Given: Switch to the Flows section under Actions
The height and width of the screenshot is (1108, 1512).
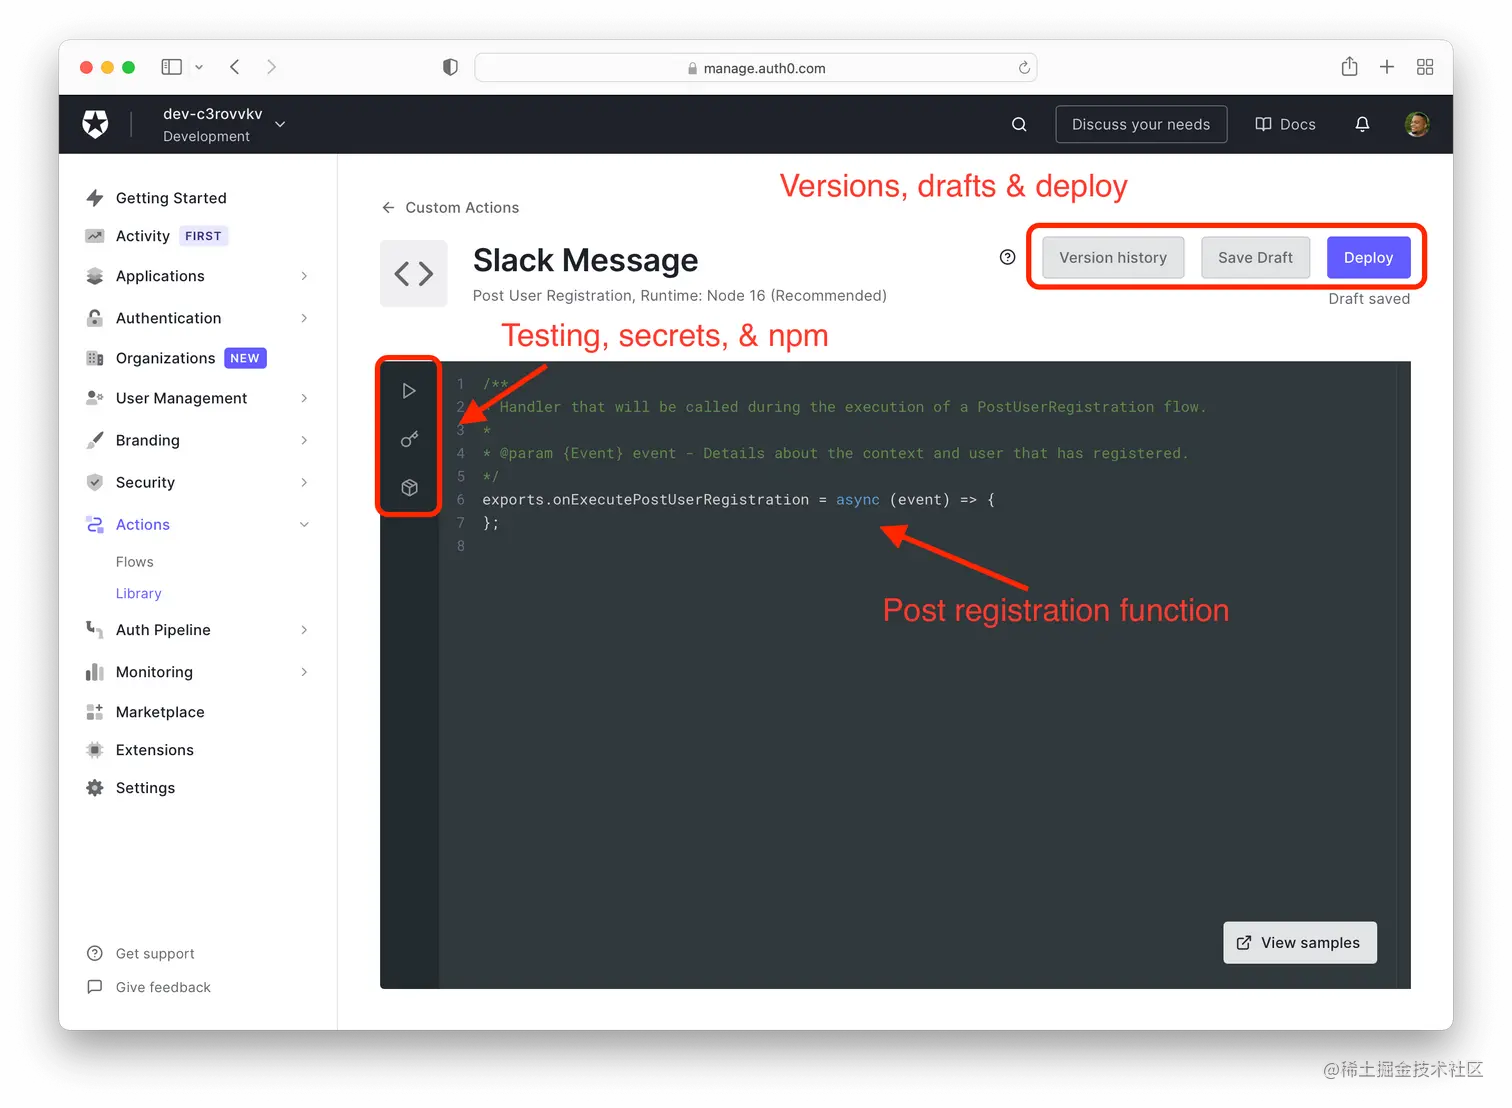Looking at the screenshot, I should point(134,561).
